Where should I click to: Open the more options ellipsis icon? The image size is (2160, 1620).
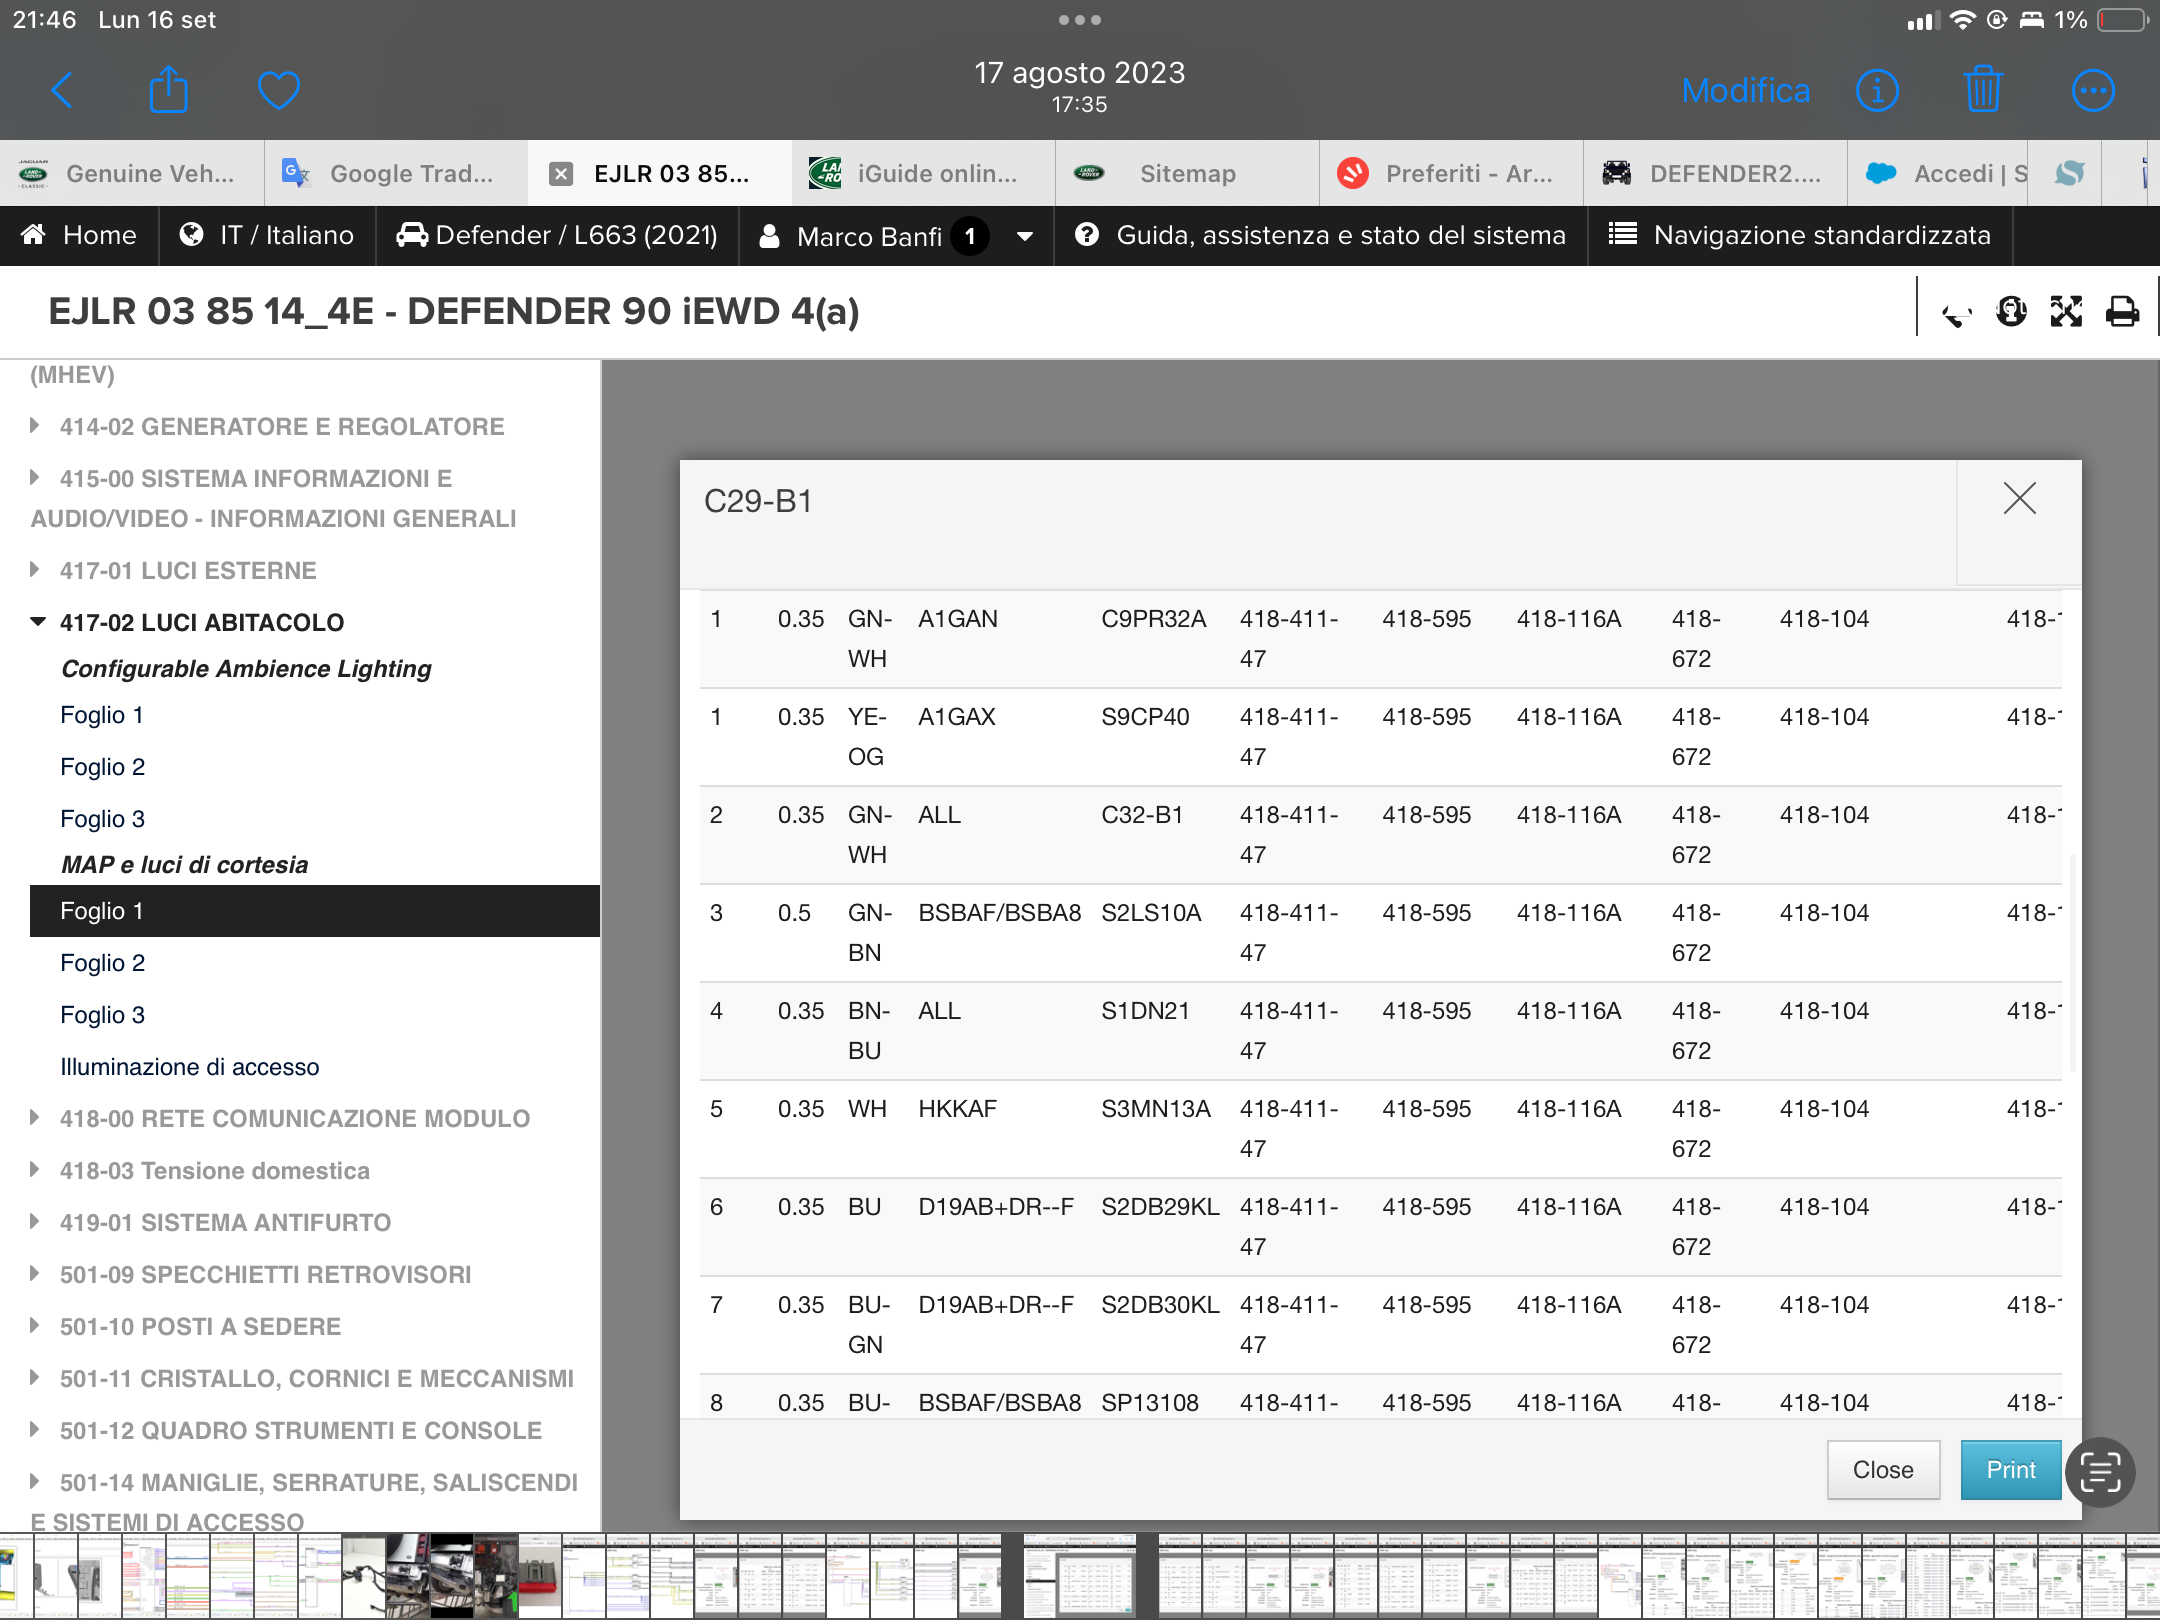coord(2092,91)
